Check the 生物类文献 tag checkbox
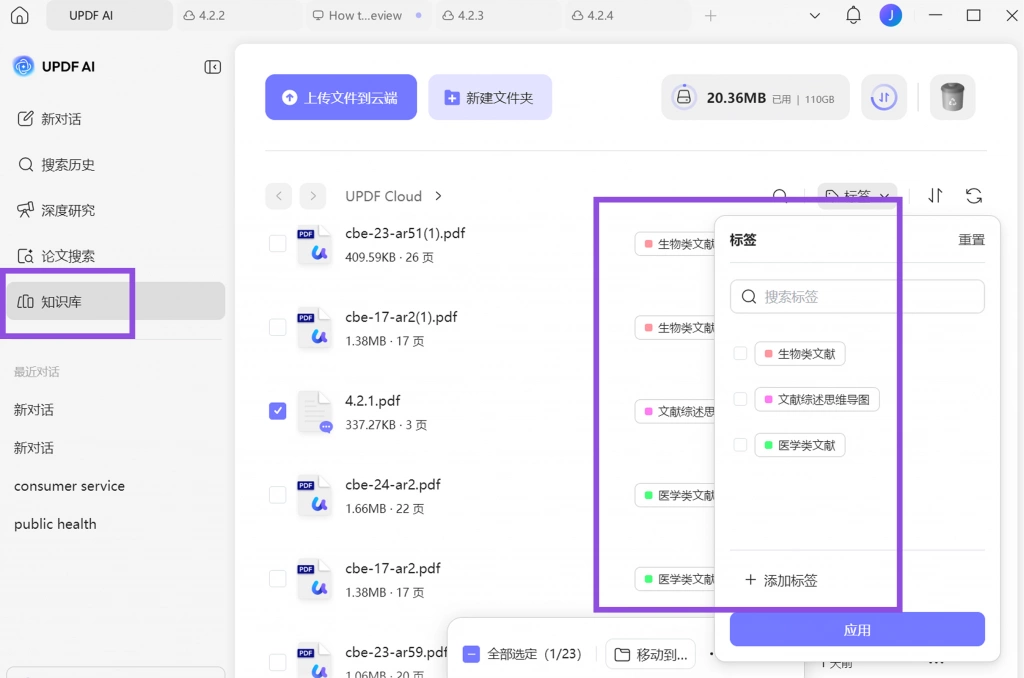1024x678 pixels. (x=740, y=353)
